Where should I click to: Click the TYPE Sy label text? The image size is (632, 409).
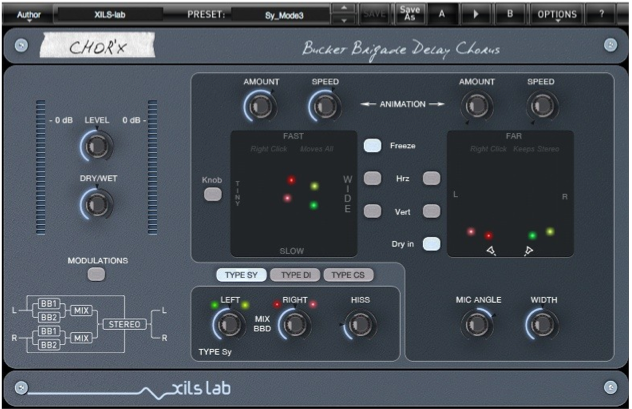click(215, 352)
